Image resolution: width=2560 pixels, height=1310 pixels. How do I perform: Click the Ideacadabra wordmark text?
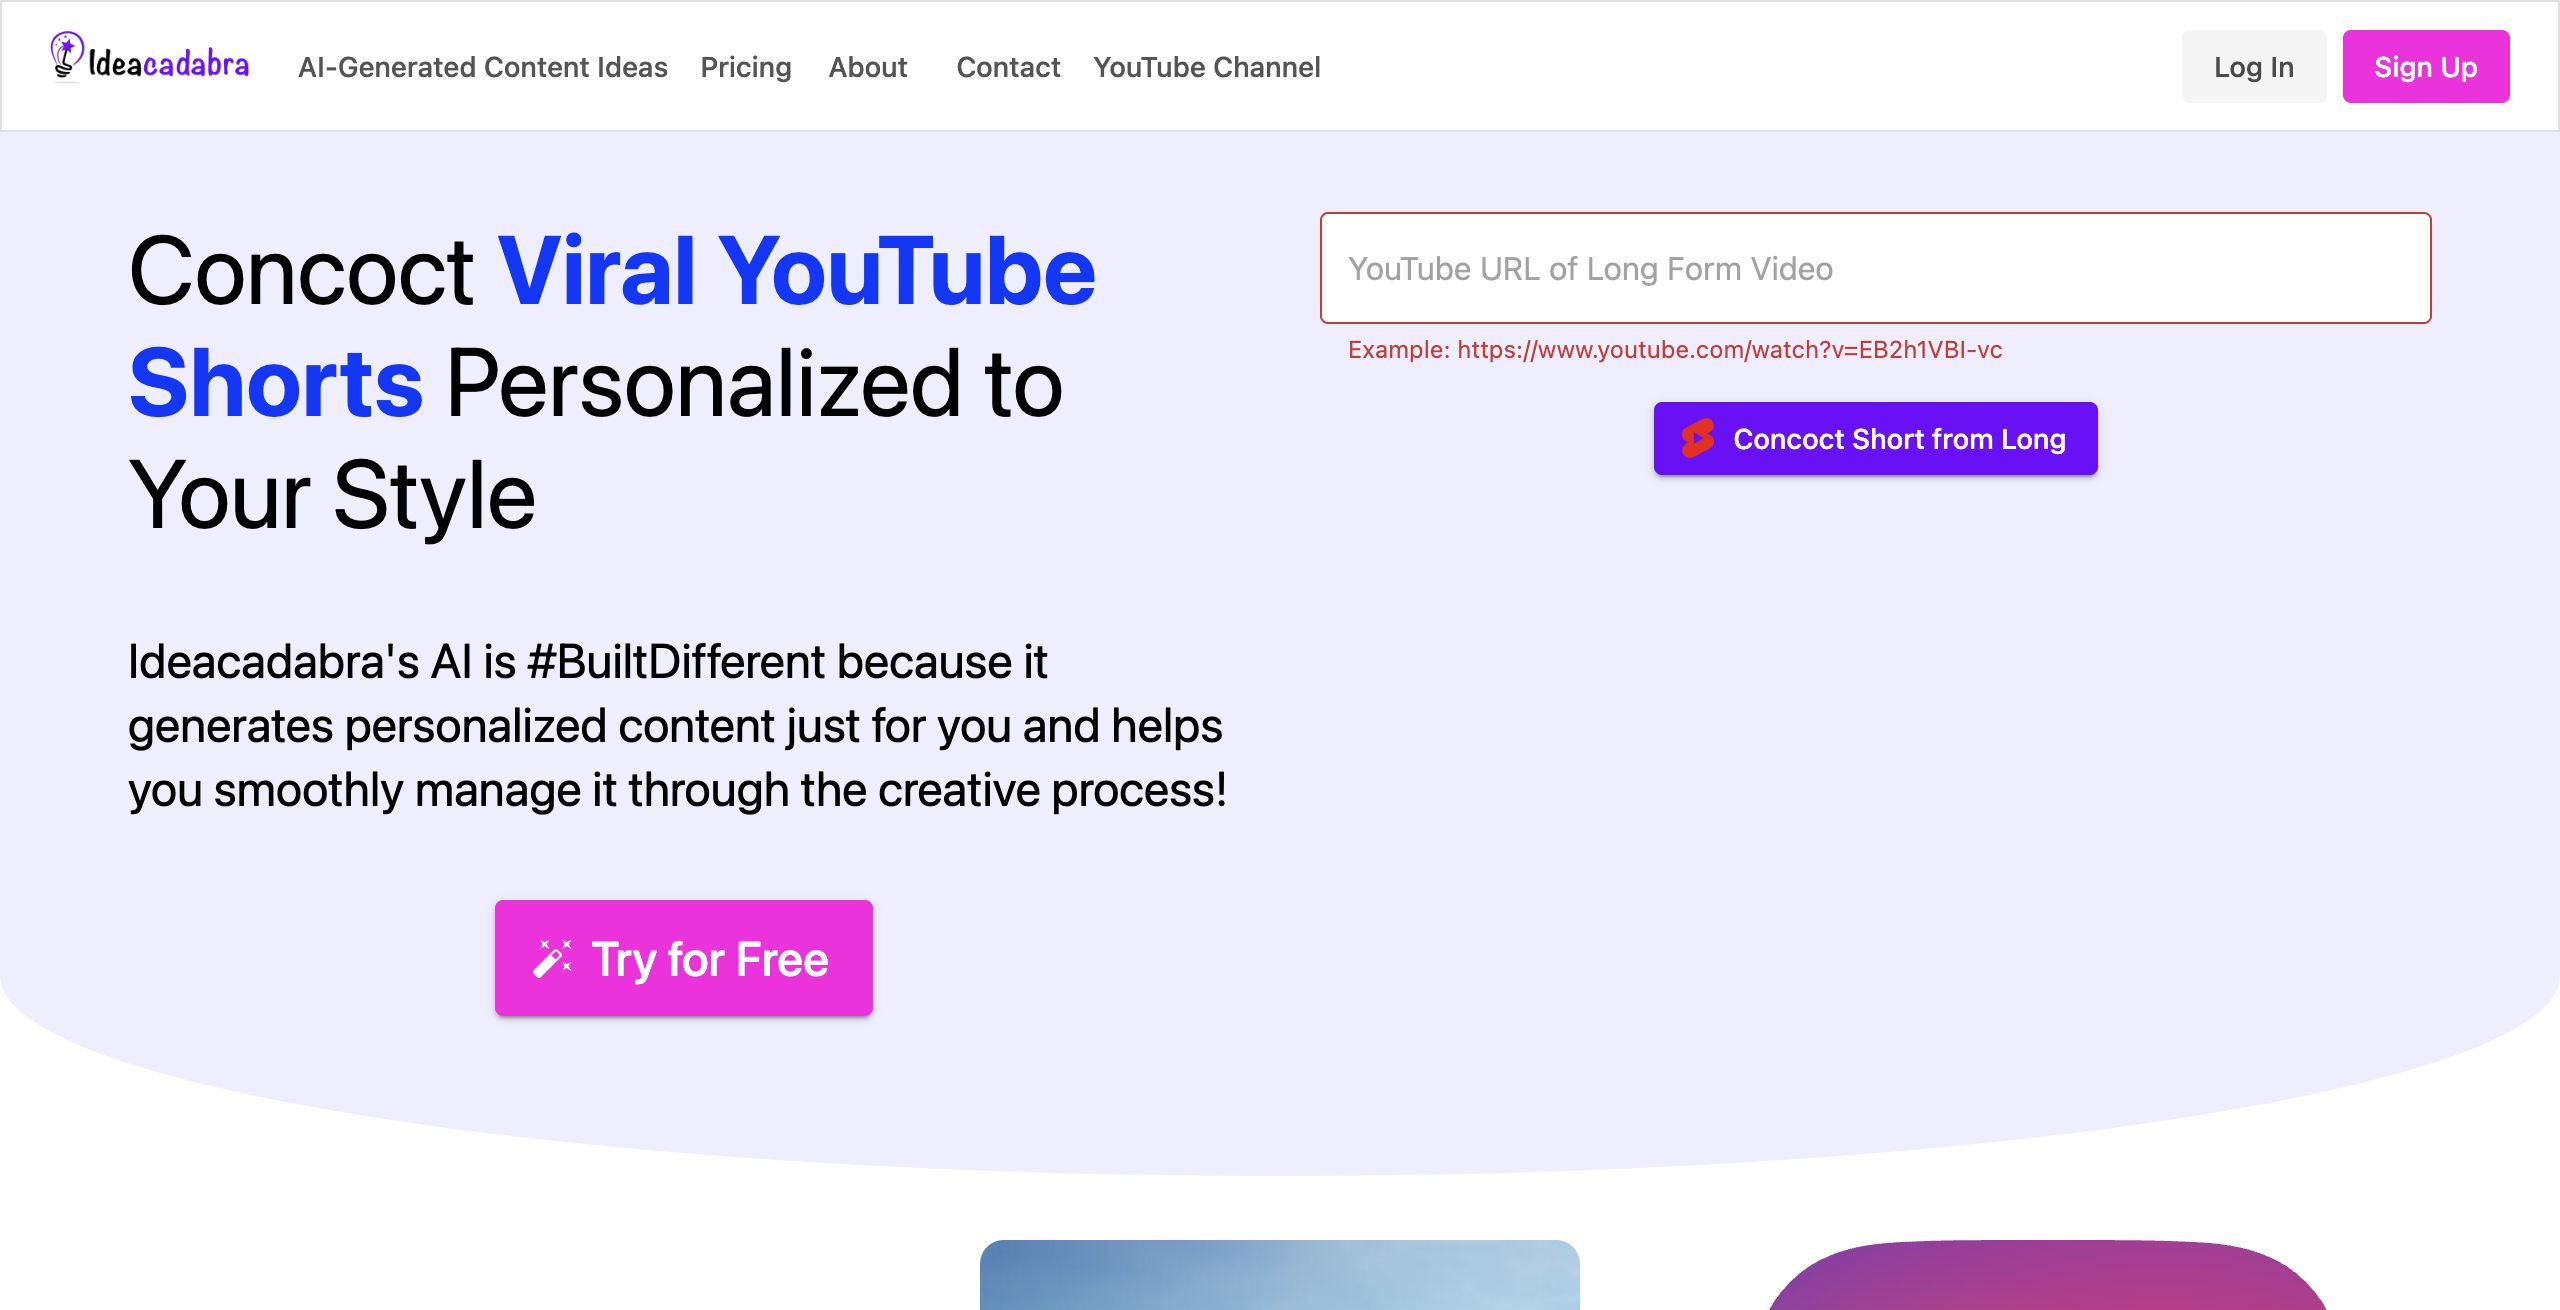point(169,63)
